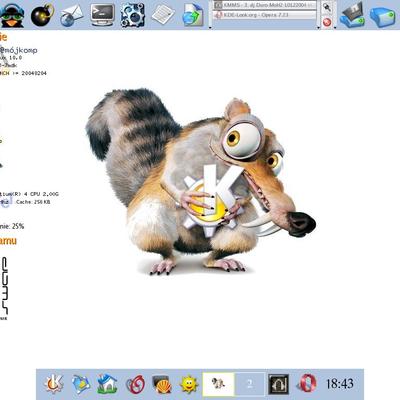This screenshot has height=400, width=400.
Task: Launch the red swirl Debian-style icon
Action: point(135,384)
